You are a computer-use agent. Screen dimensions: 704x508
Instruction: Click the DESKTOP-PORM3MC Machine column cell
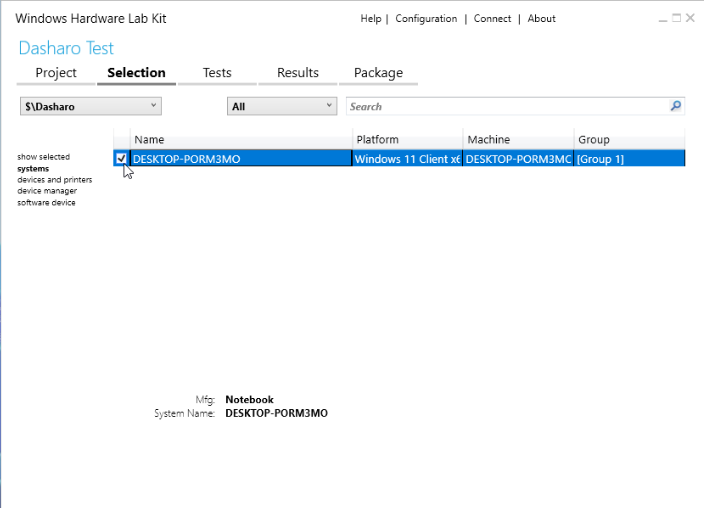[x=519, y=159]
